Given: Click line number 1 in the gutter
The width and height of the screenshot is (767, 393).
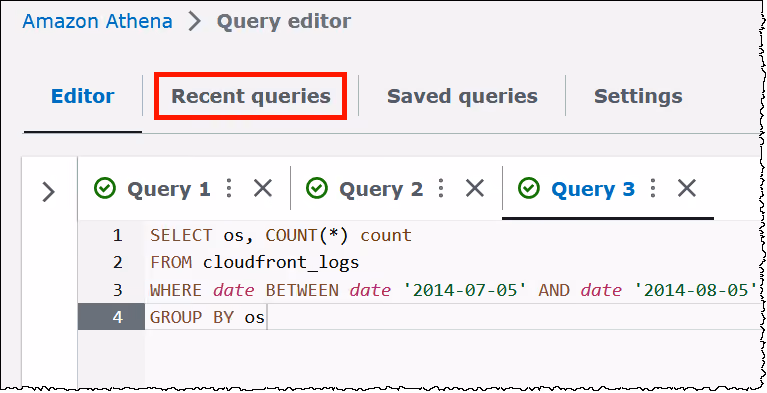Looking at the screenshot, I should (x=117, y=236).
